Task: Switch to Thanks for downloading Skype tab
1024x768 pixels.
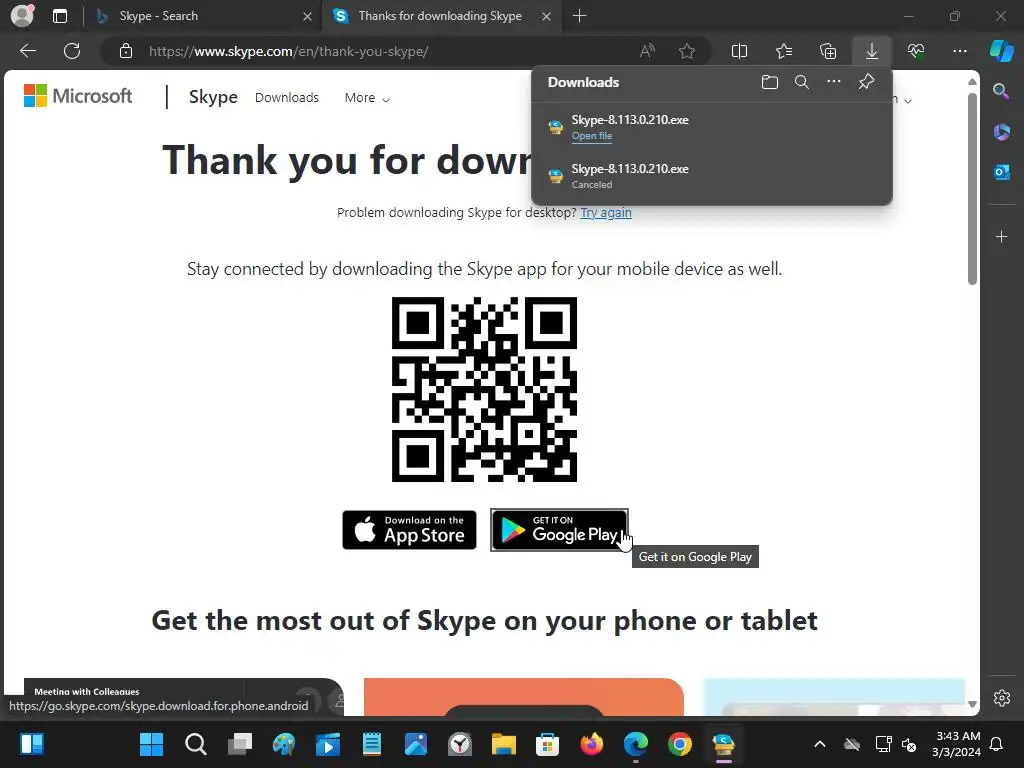Action: 440,16
